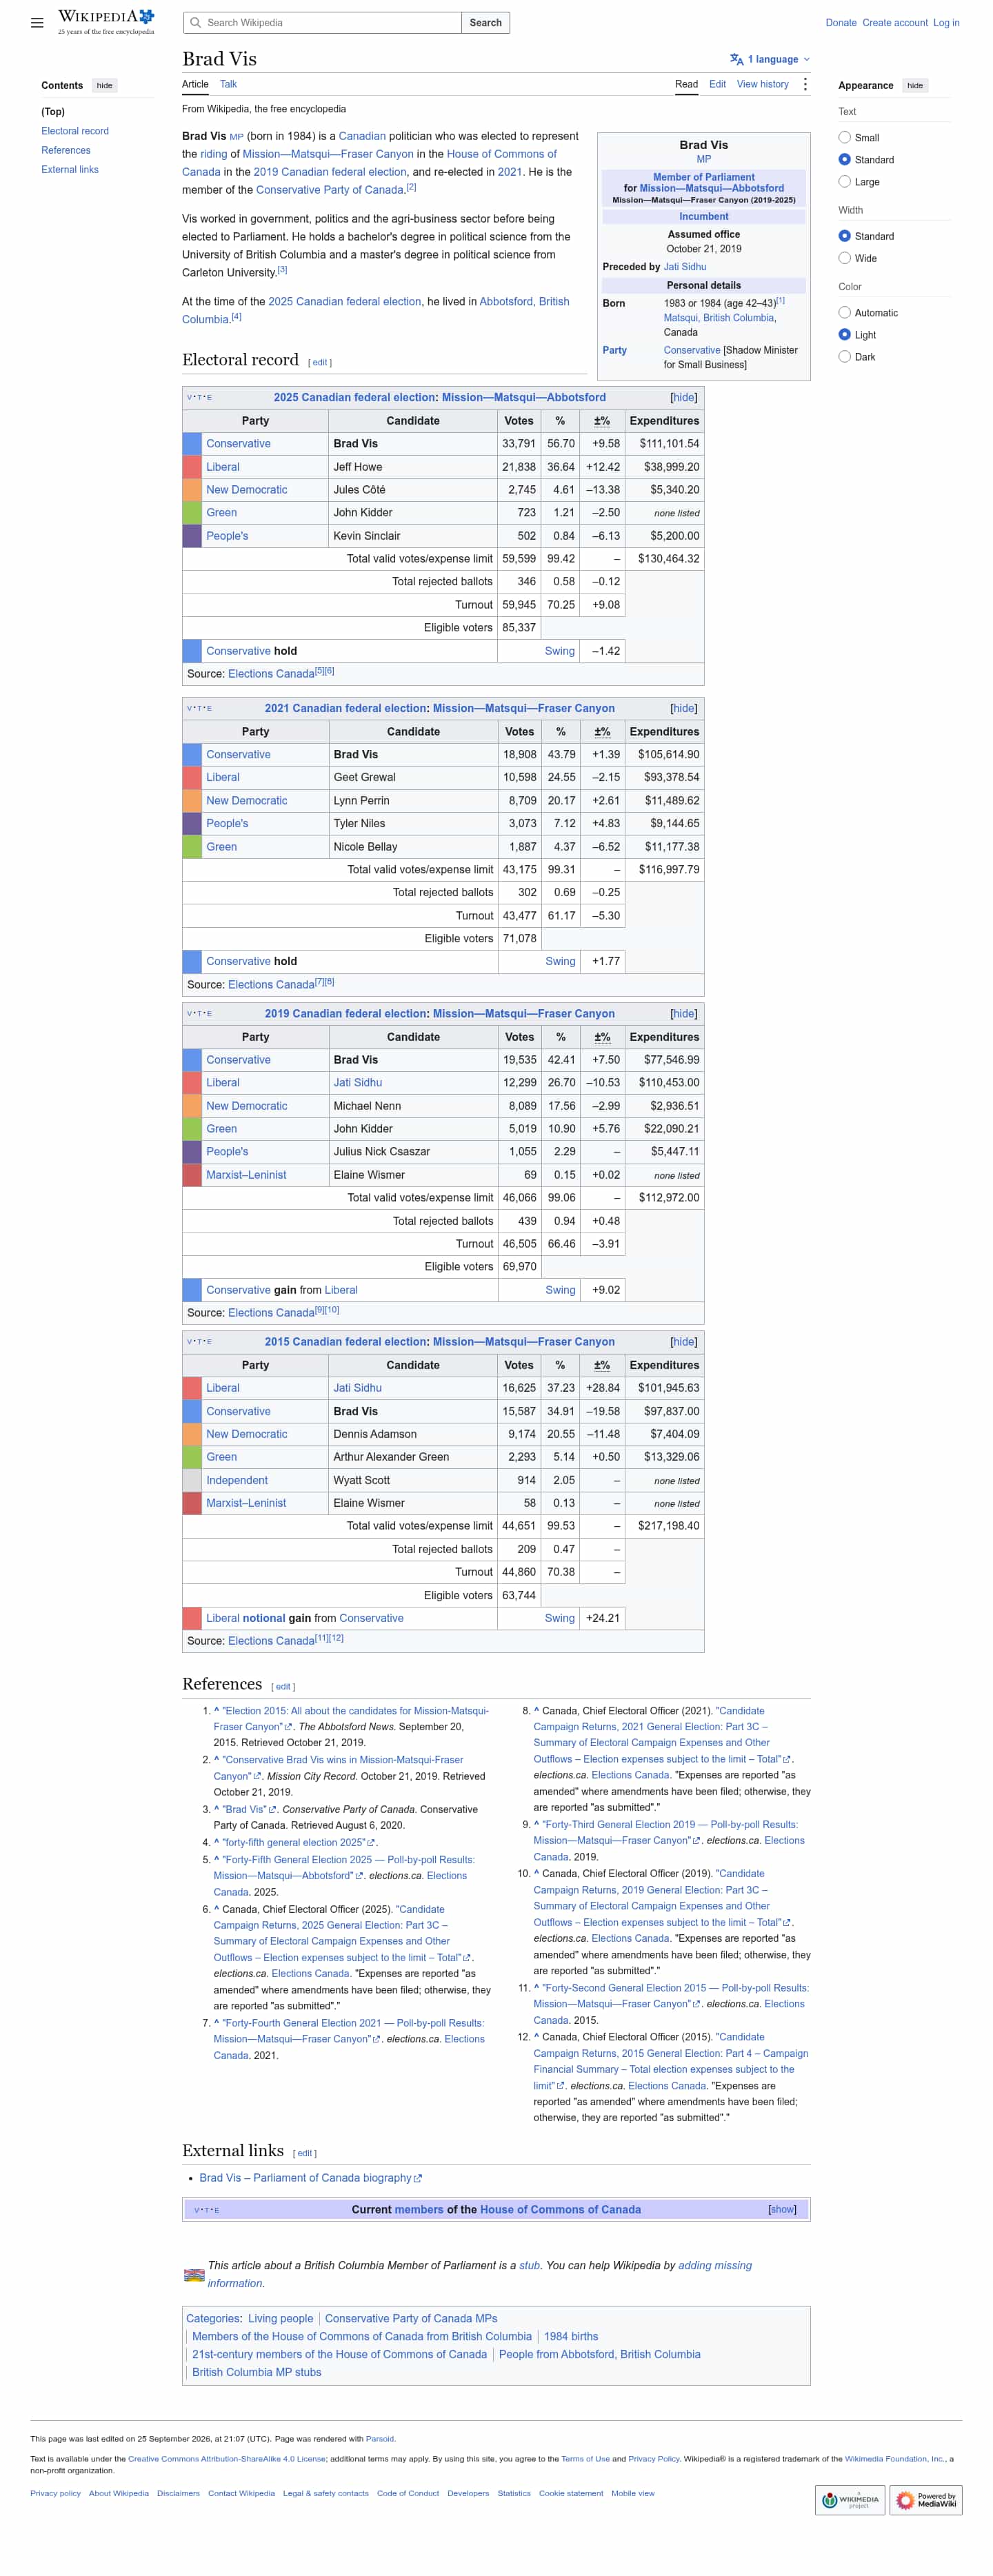Click the Search button

(486, 23)
